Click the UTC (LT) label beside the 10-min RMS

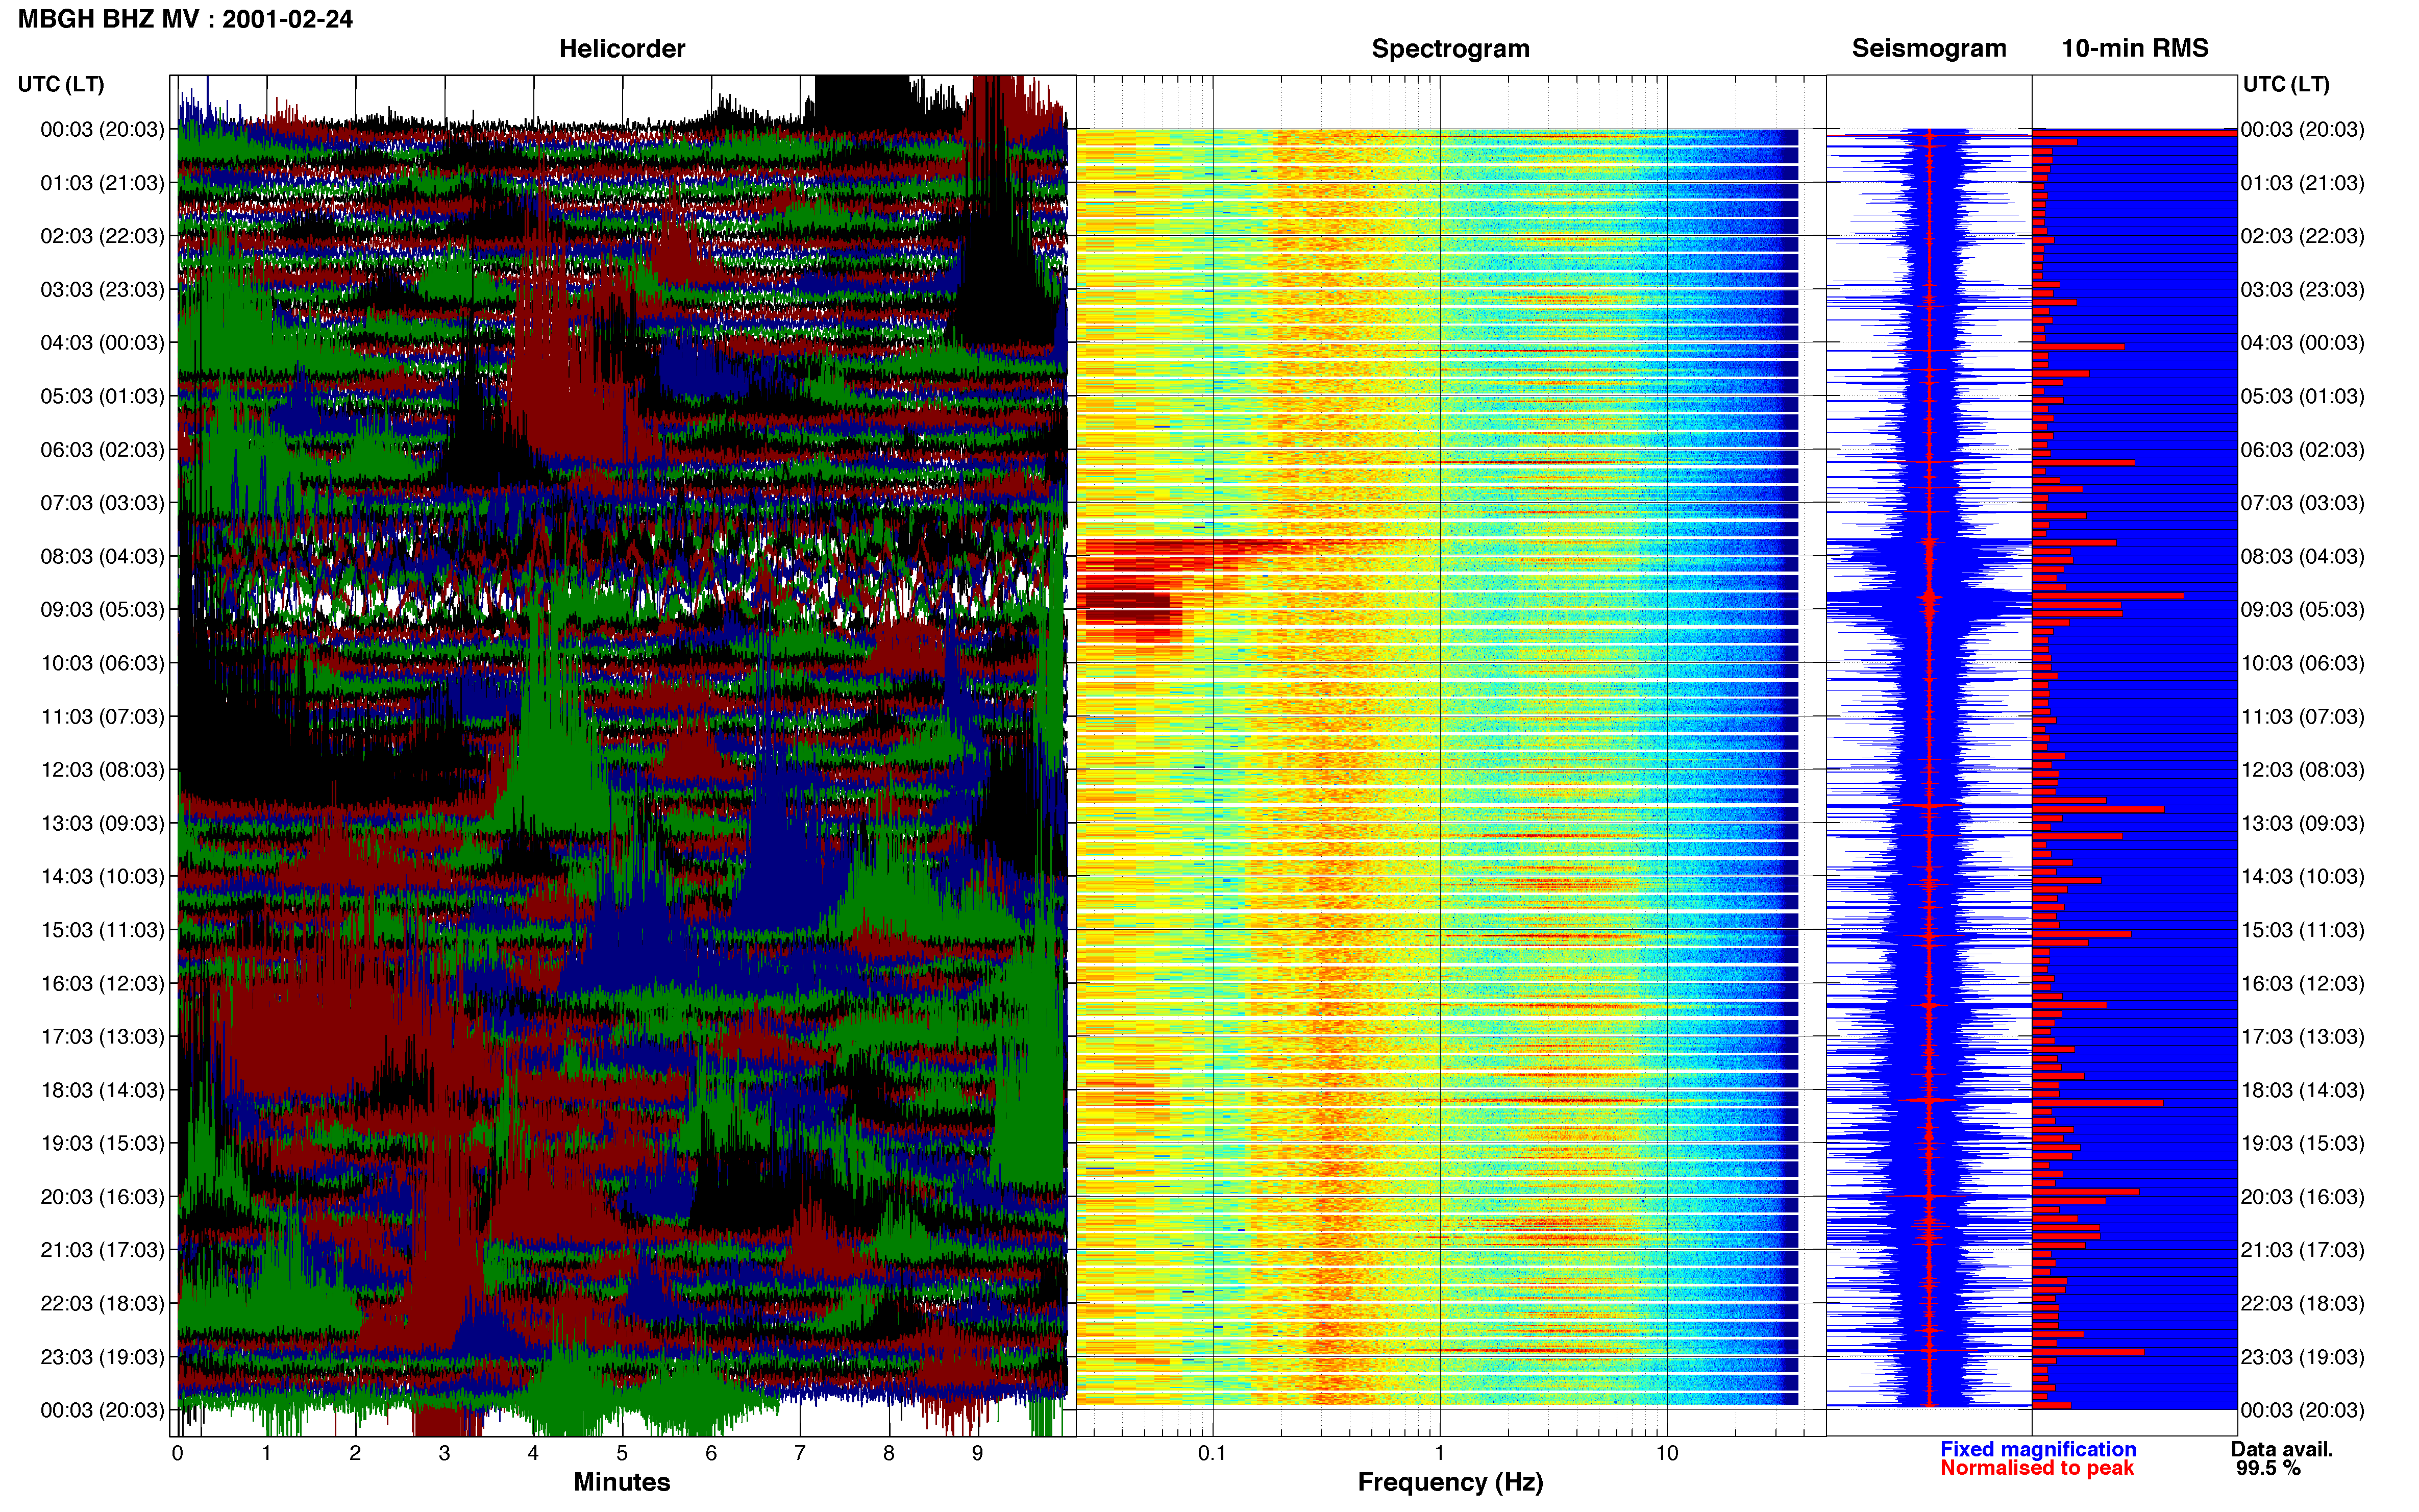tap(2286, 84)
